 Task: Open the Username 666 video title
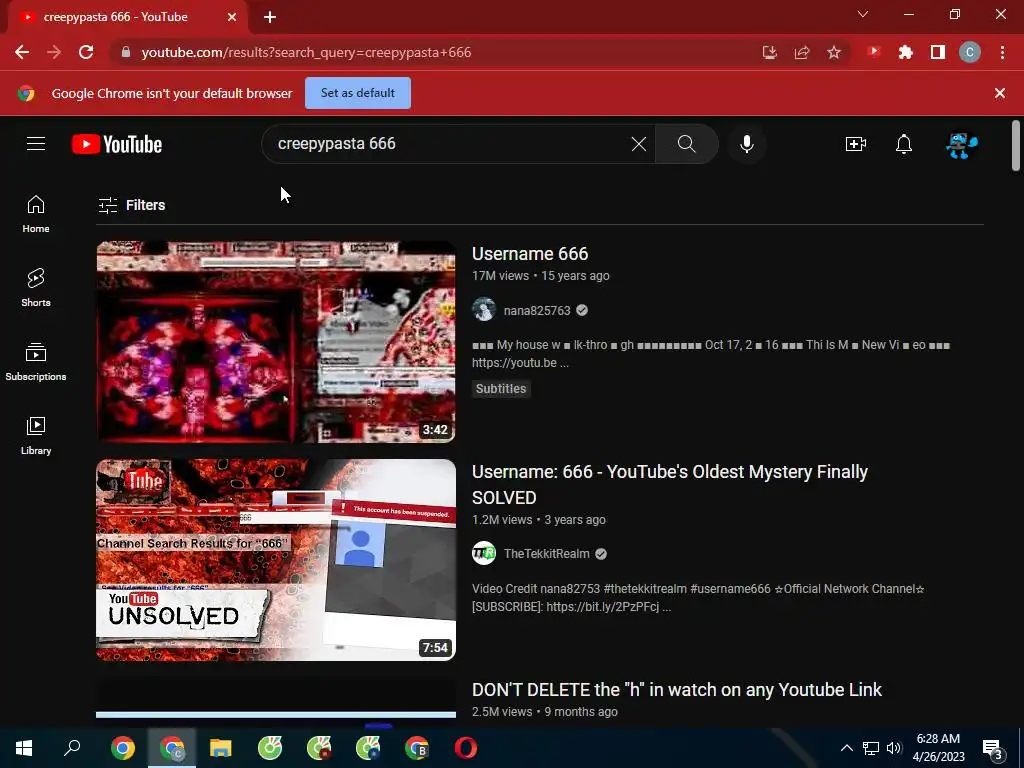[530, 253]
